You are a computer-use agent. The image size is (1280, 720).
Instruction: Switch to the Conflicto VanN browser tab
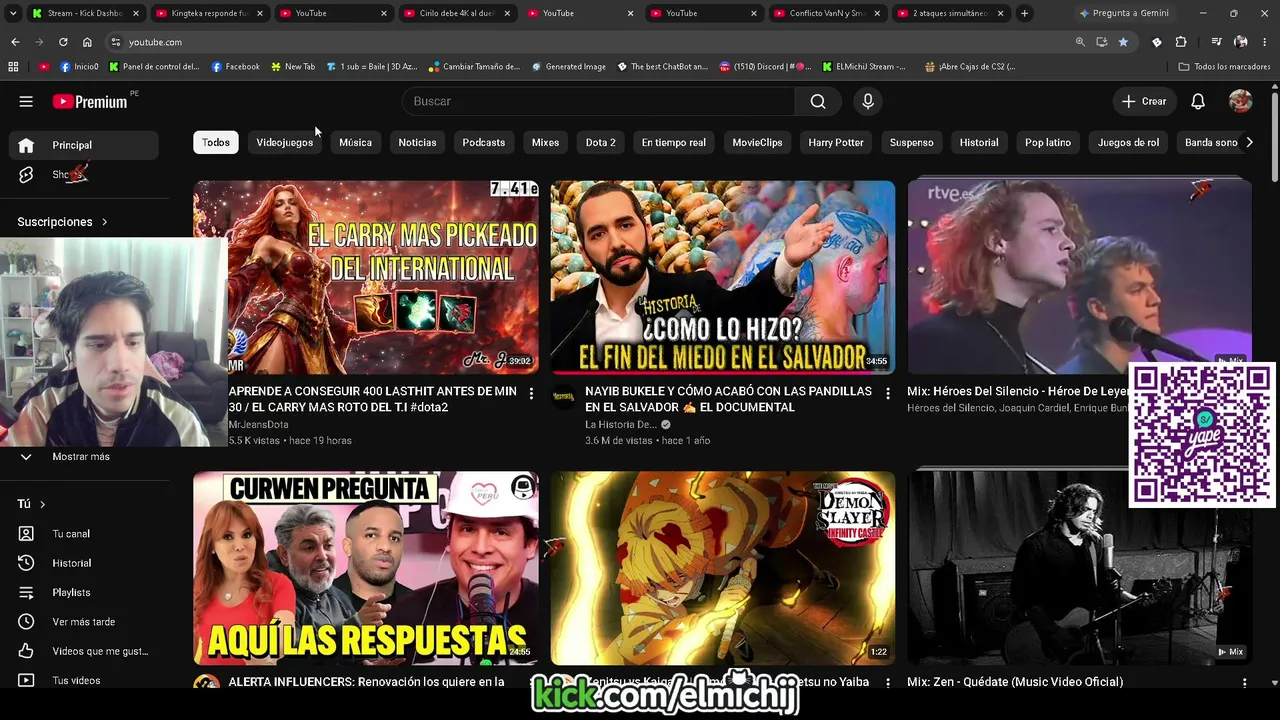tap(827, 13)
